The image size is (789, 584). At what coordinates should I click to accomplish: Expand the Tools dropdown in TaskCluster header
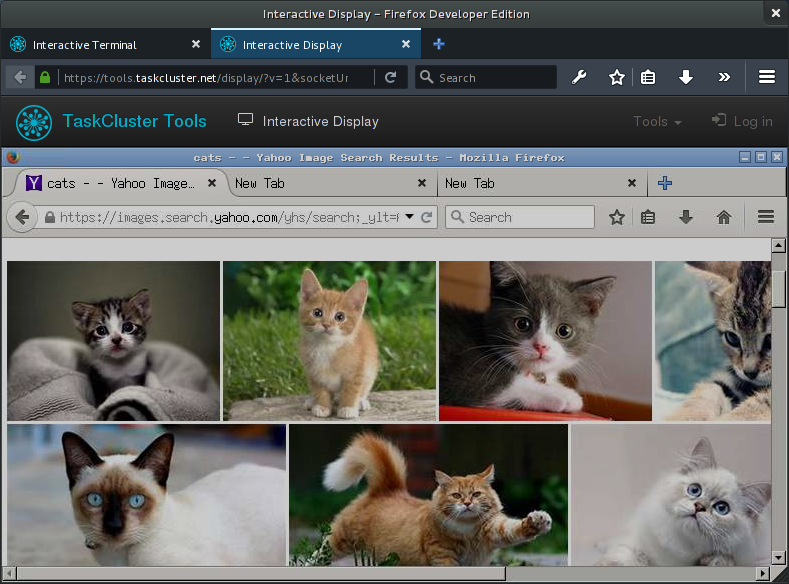pos(657,121)
